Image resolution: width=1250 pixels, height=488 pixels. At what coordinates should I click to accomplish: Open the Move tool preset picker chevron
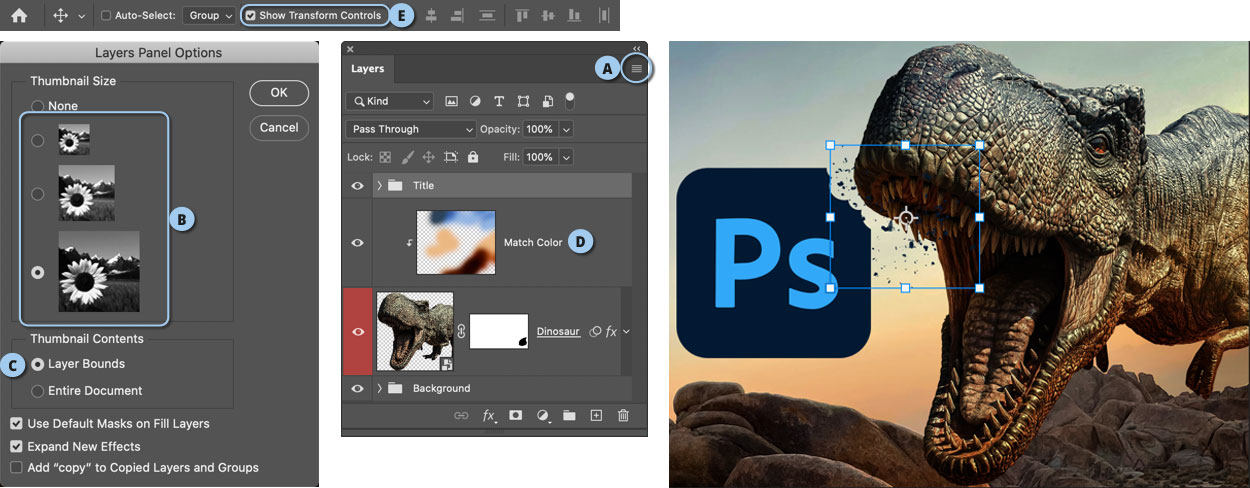(x=81, y=16)
